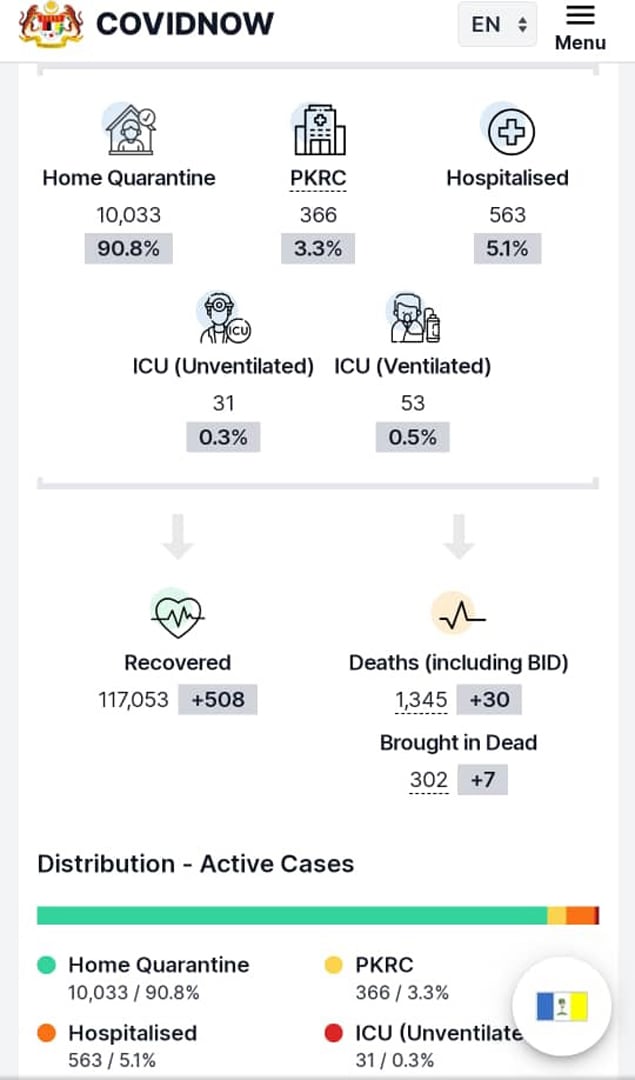
Task: Click the Deaths pulse line icon
Action: (459, 614)
